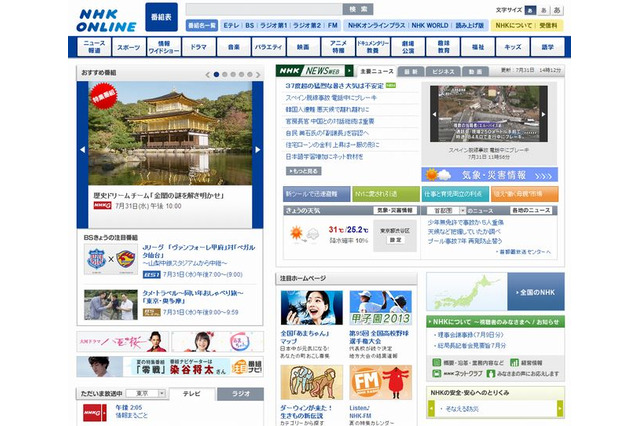Click the 設定 weather location button
This screenshot has height=426, width=640.
396,240
